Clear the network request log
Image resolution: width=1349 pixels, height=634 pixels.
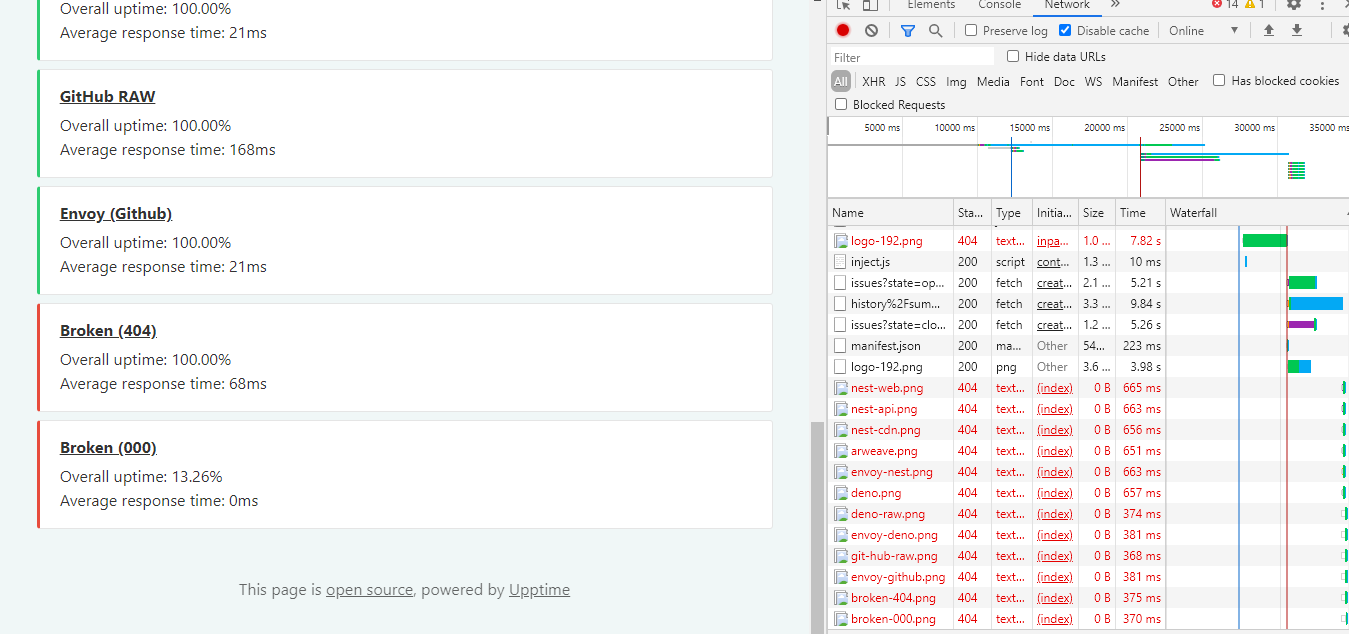pos(870,30)
